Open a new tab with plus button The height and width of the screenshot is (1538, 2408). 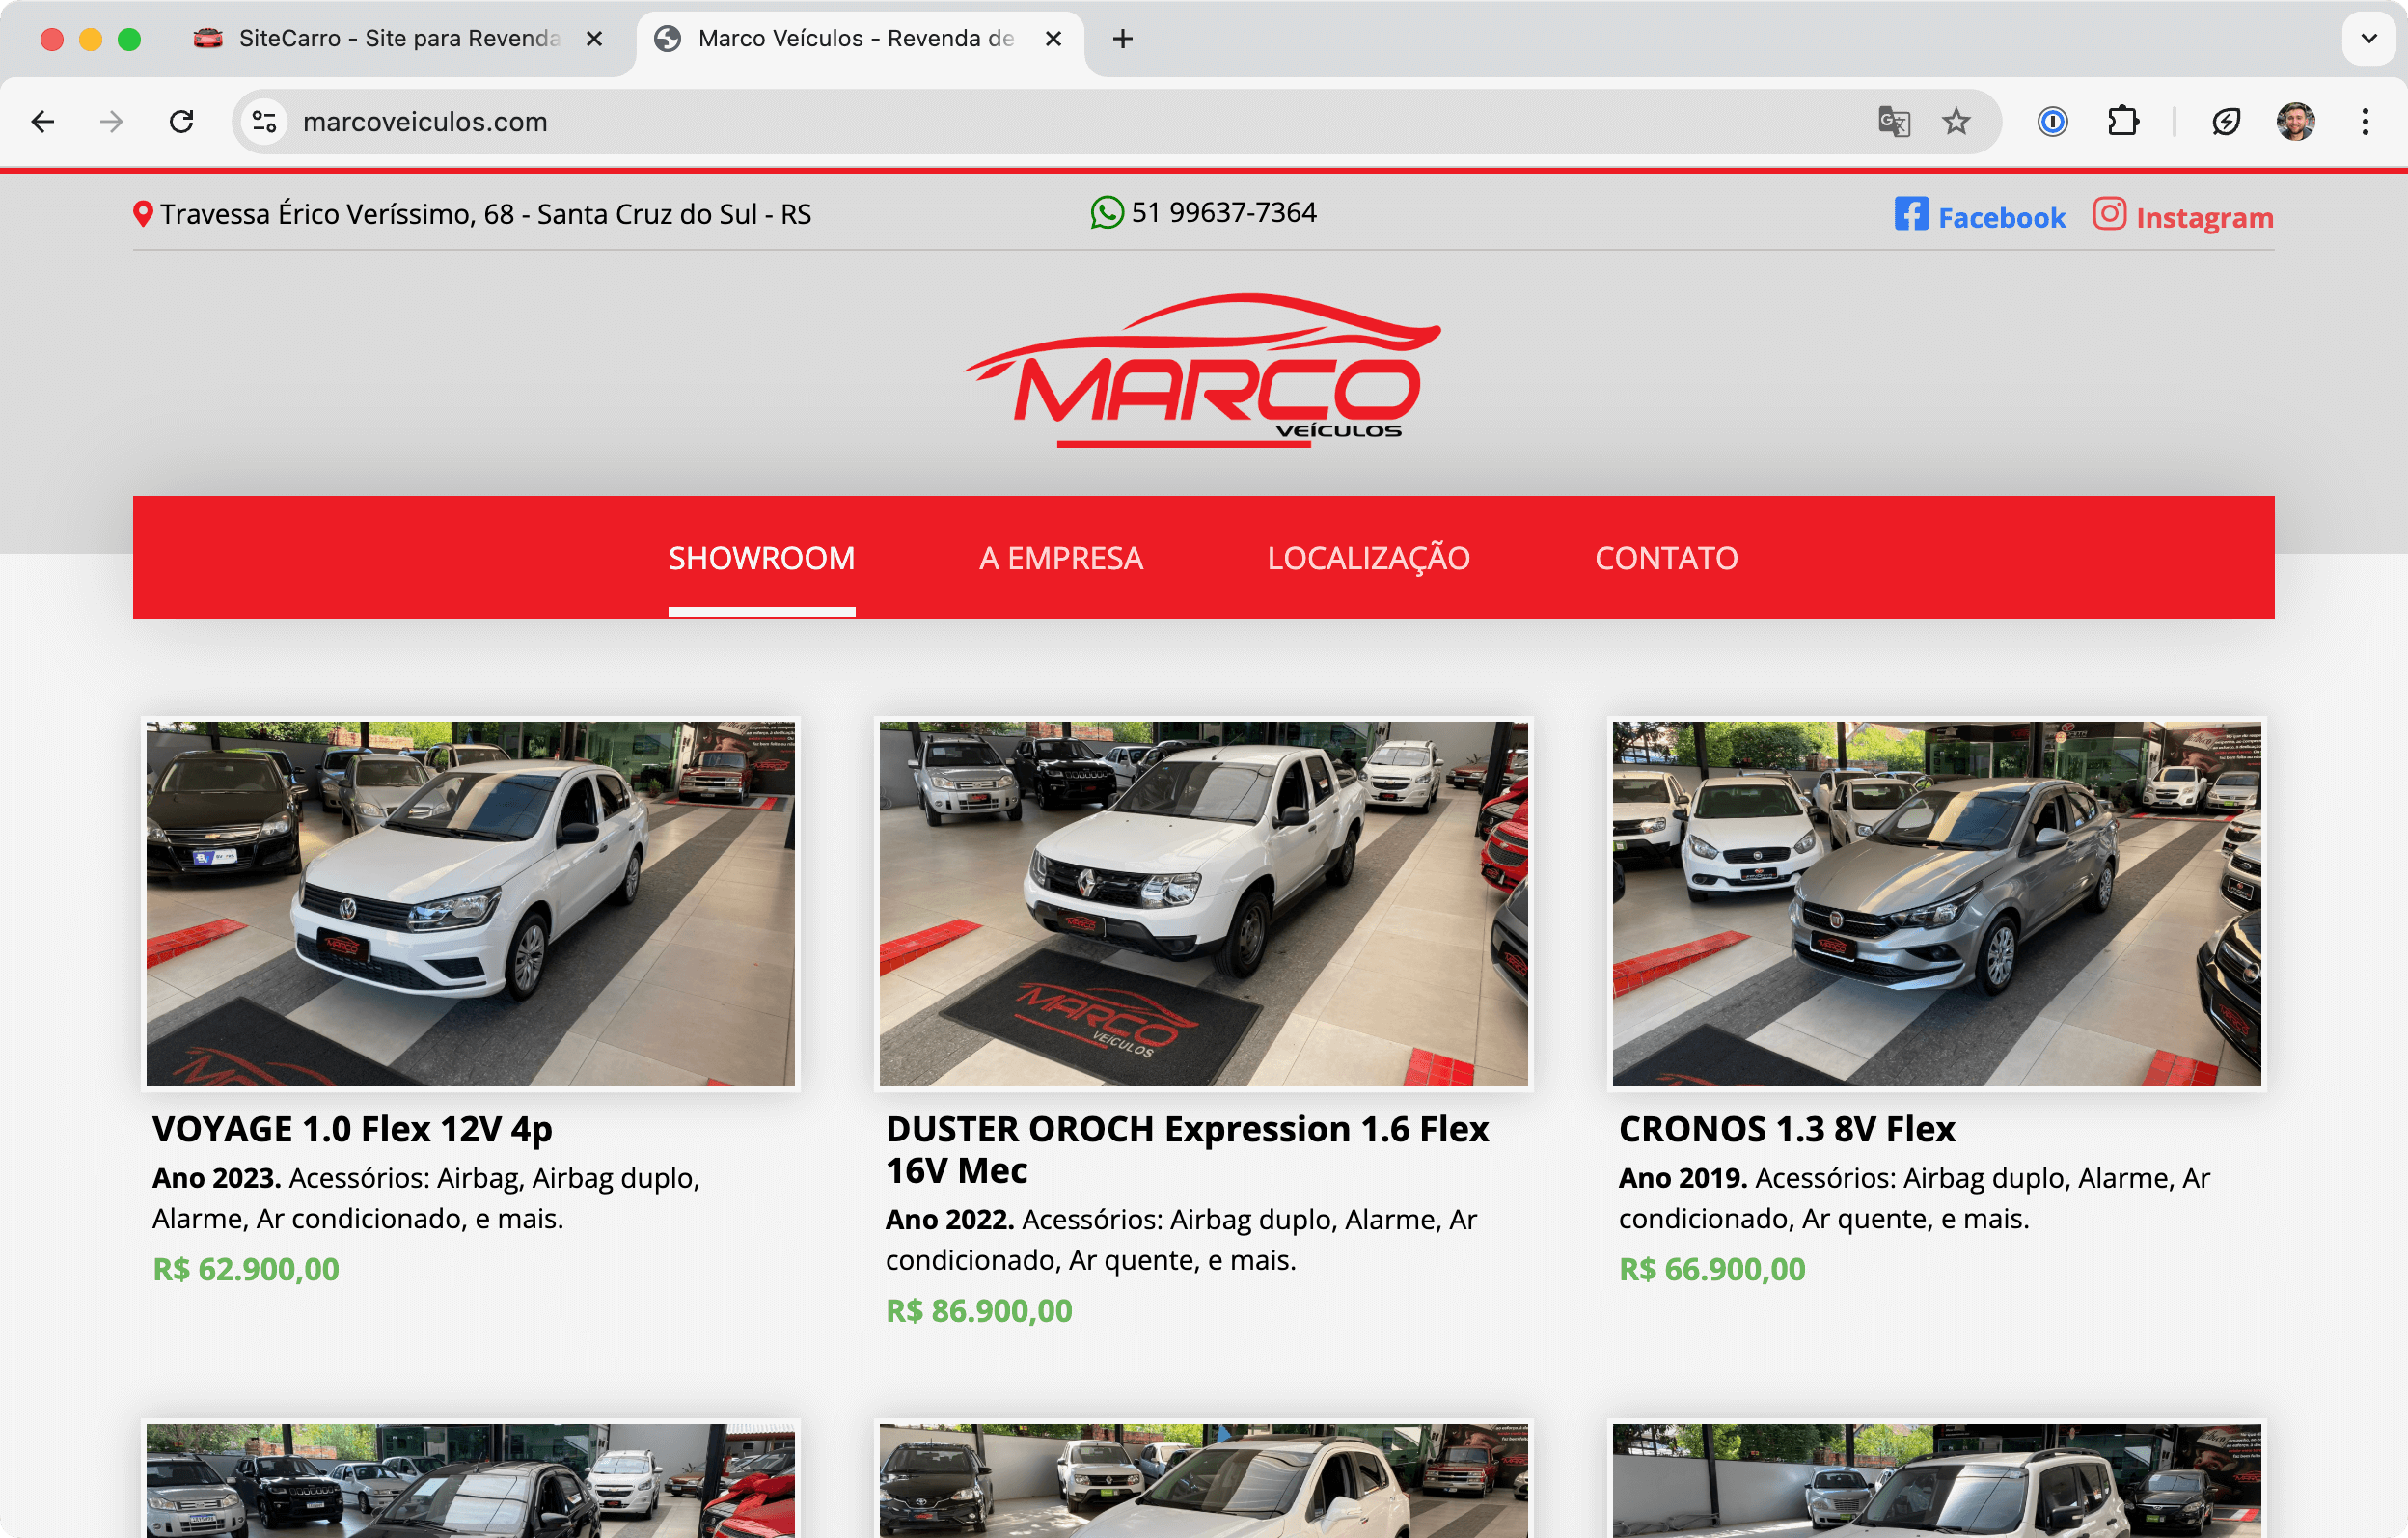tap(1123, 39)
